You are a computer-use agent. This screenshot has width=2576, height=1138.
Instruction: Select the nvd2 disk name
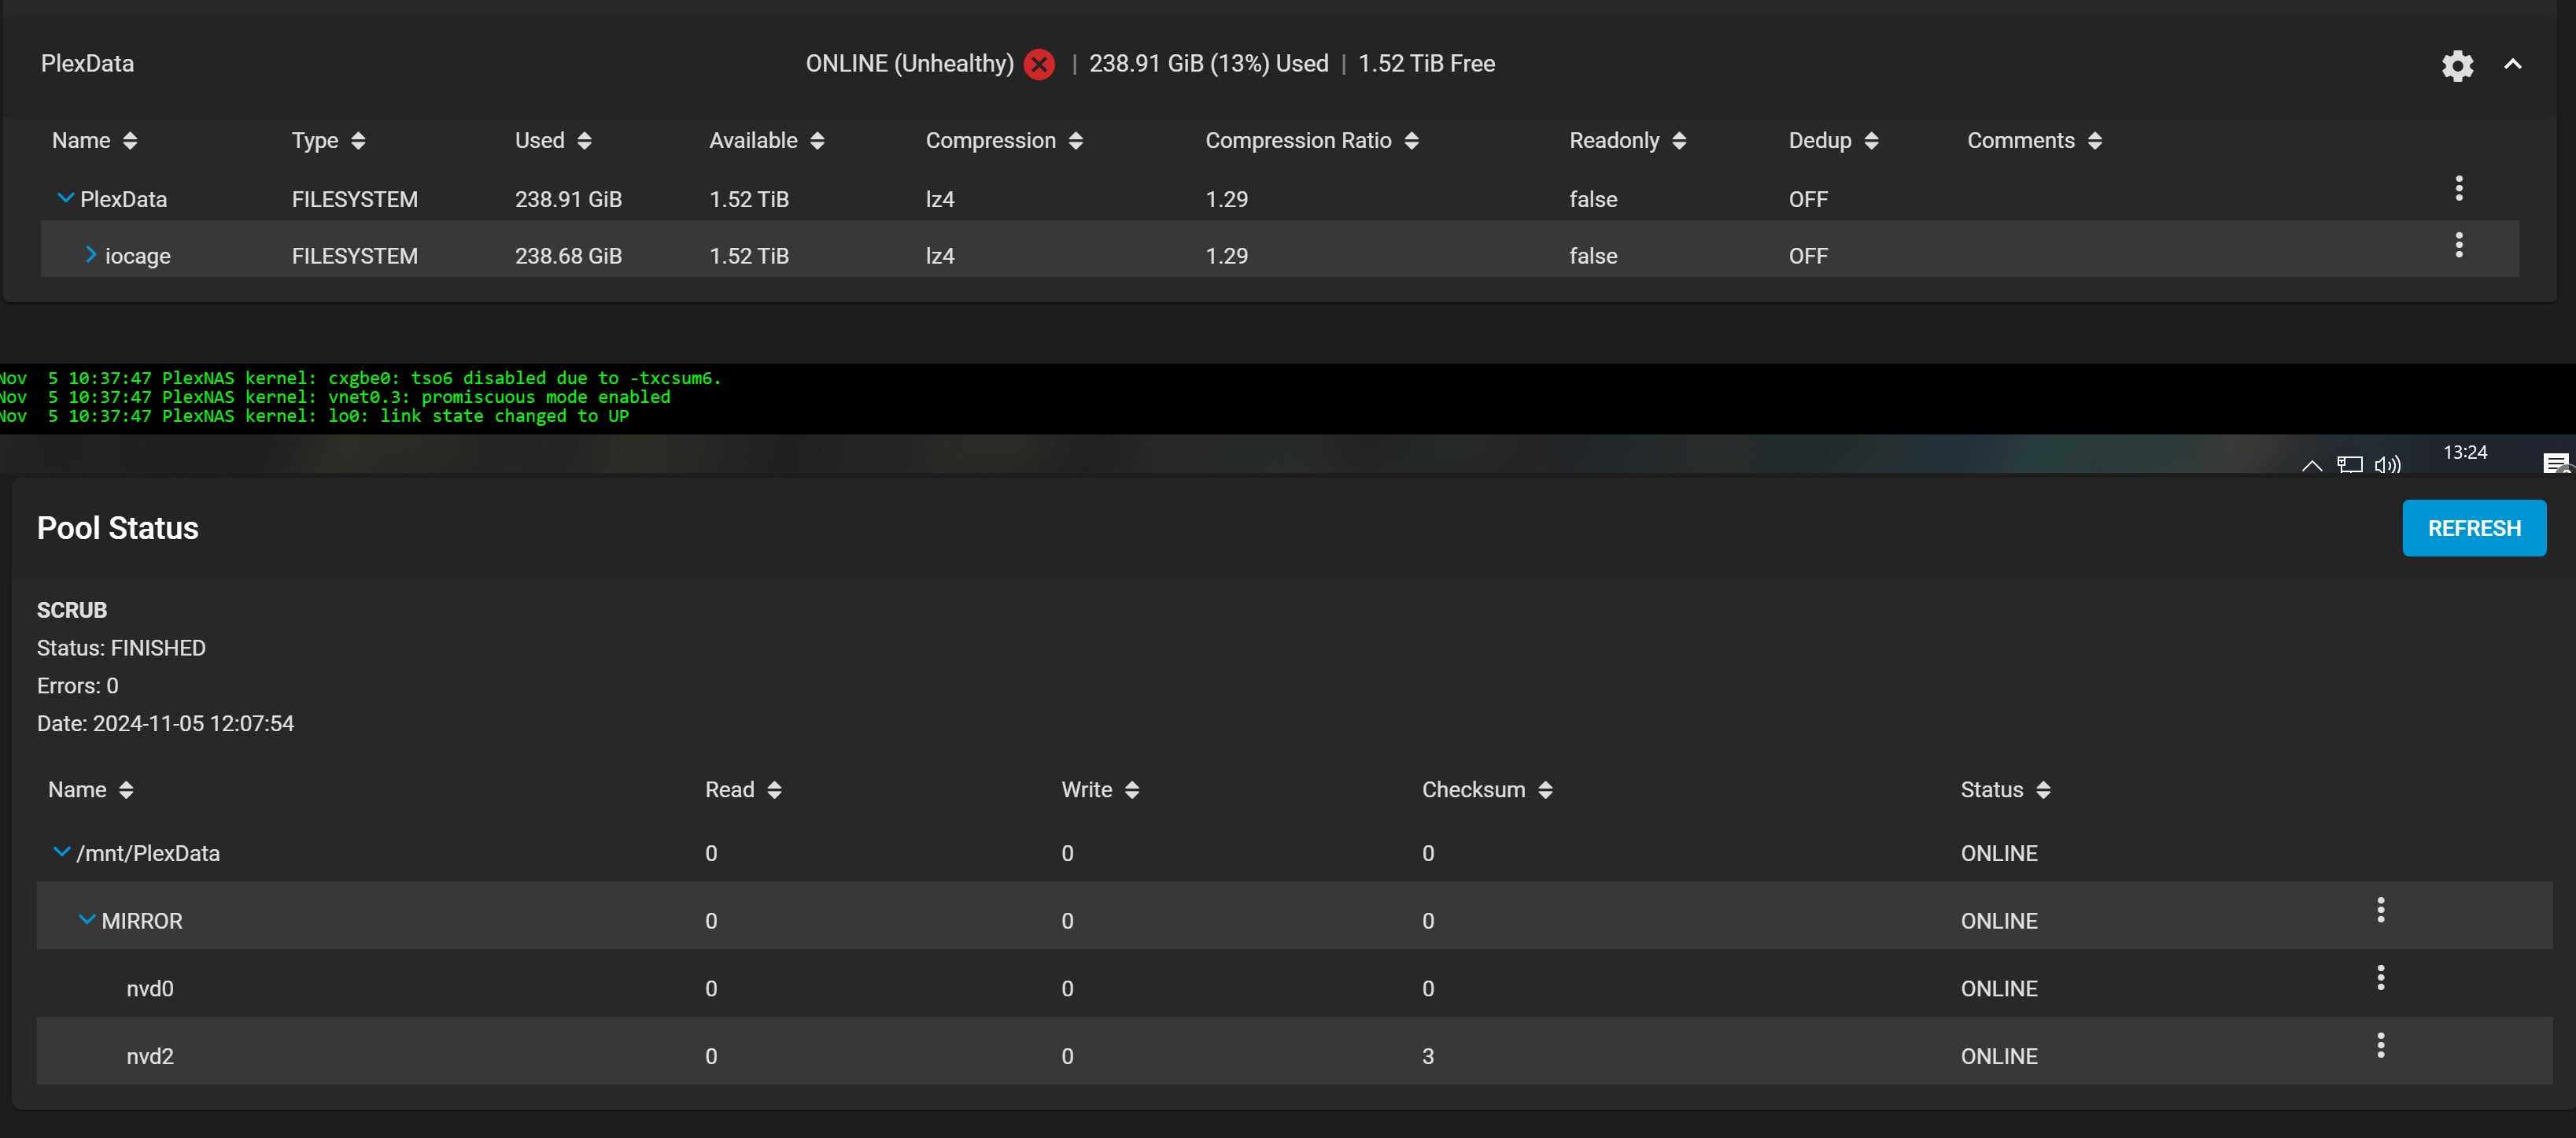tap(150, 1056)
